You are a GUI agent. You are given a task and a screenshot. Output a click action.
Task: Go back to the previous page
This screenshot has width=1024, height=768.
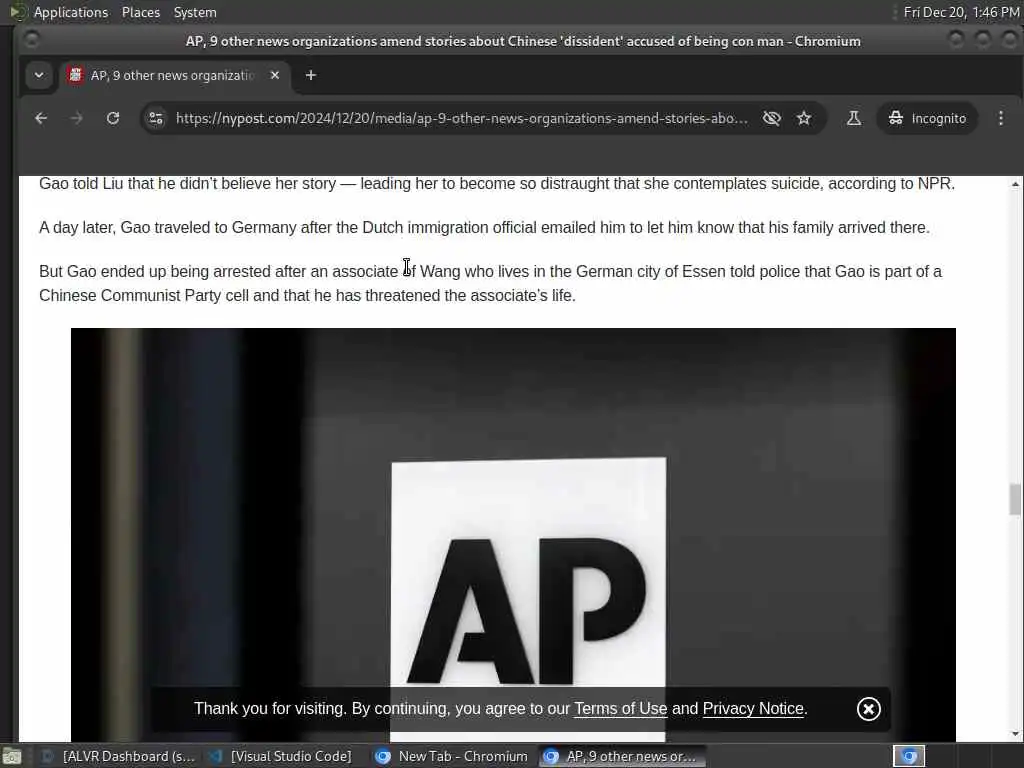(41, 118)
